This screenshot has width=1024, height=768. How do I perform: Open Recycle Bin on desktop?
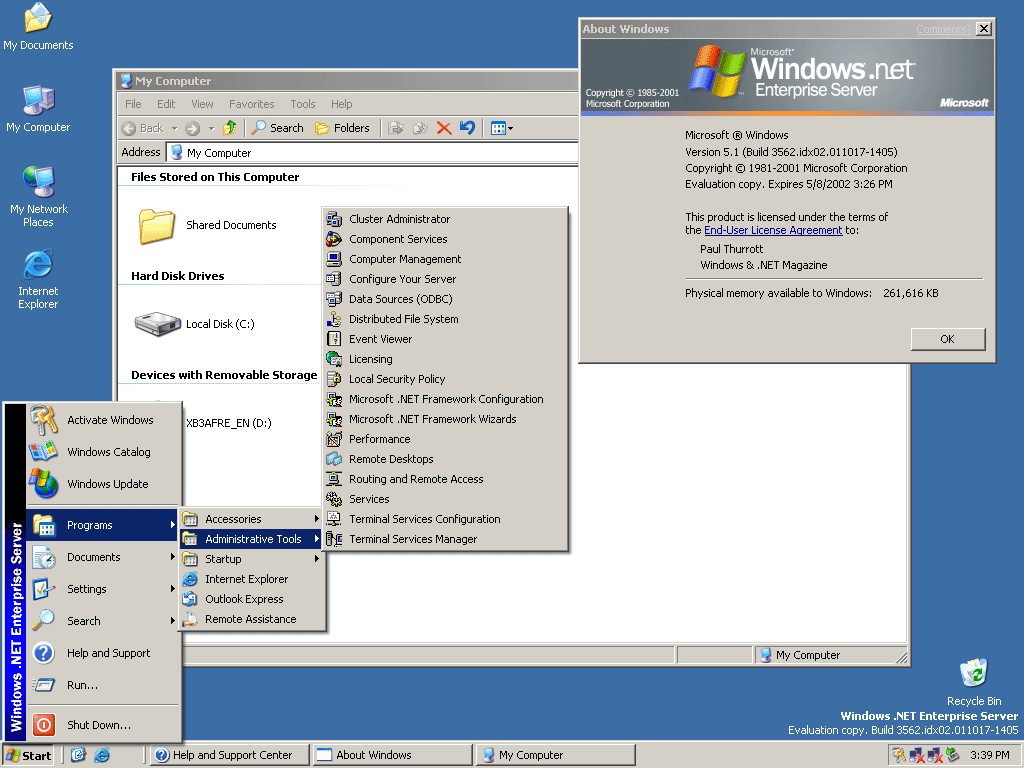tap(974, 682)
